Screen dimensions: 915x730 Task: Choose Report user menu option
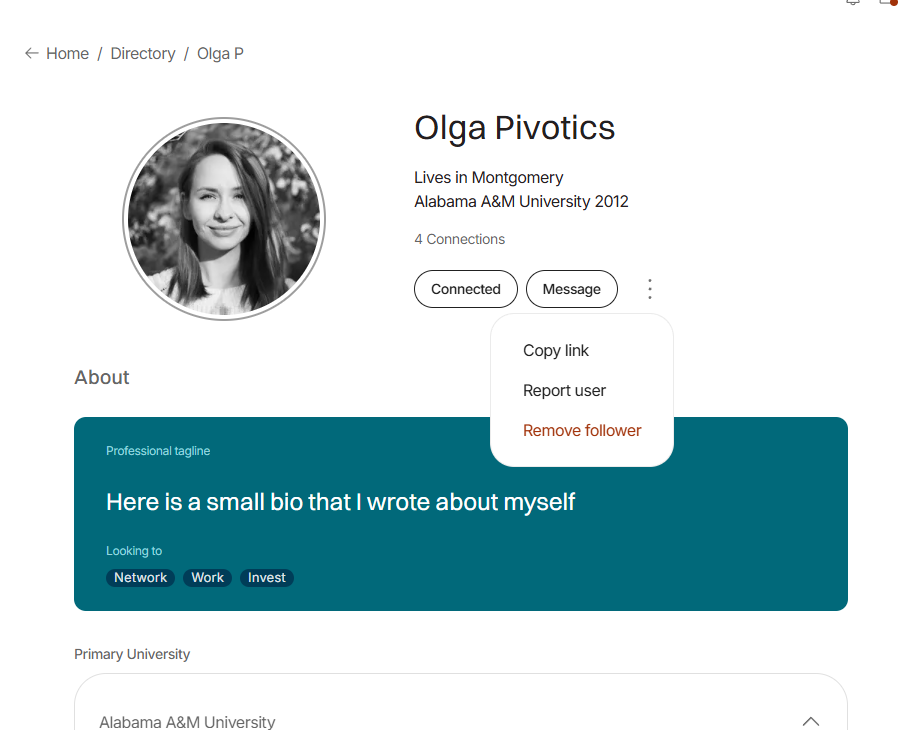(564, 390)
